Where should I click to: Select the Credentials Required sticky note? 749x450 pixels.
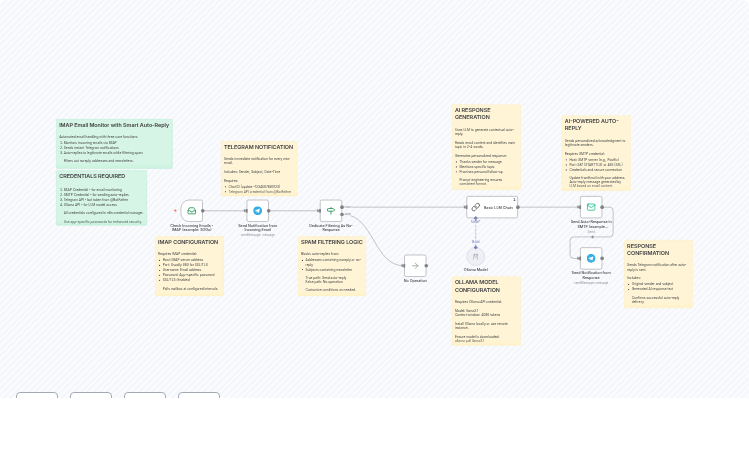click(101, 198)
